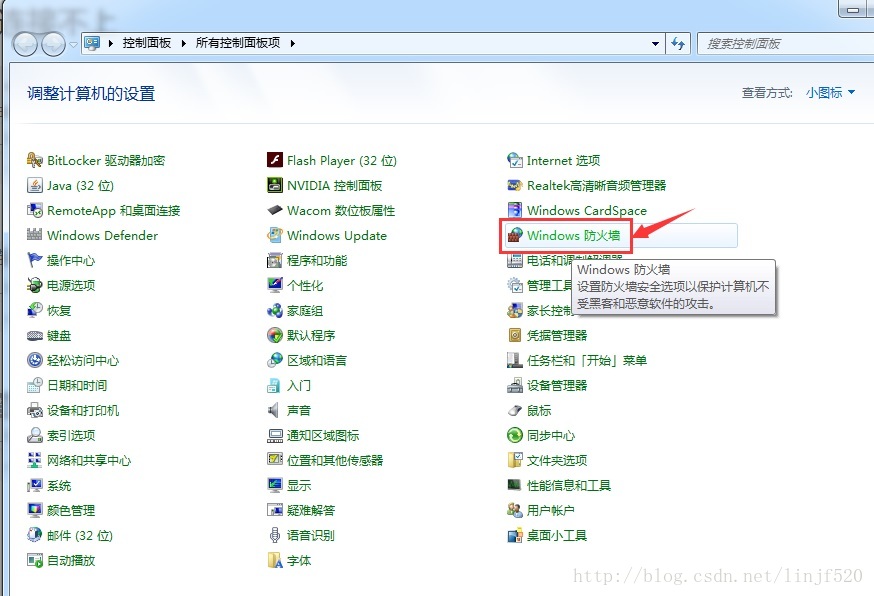Viewport: 874px width, 596px height.
Task: Open the 鼠标 link
Action: [539, 410]
